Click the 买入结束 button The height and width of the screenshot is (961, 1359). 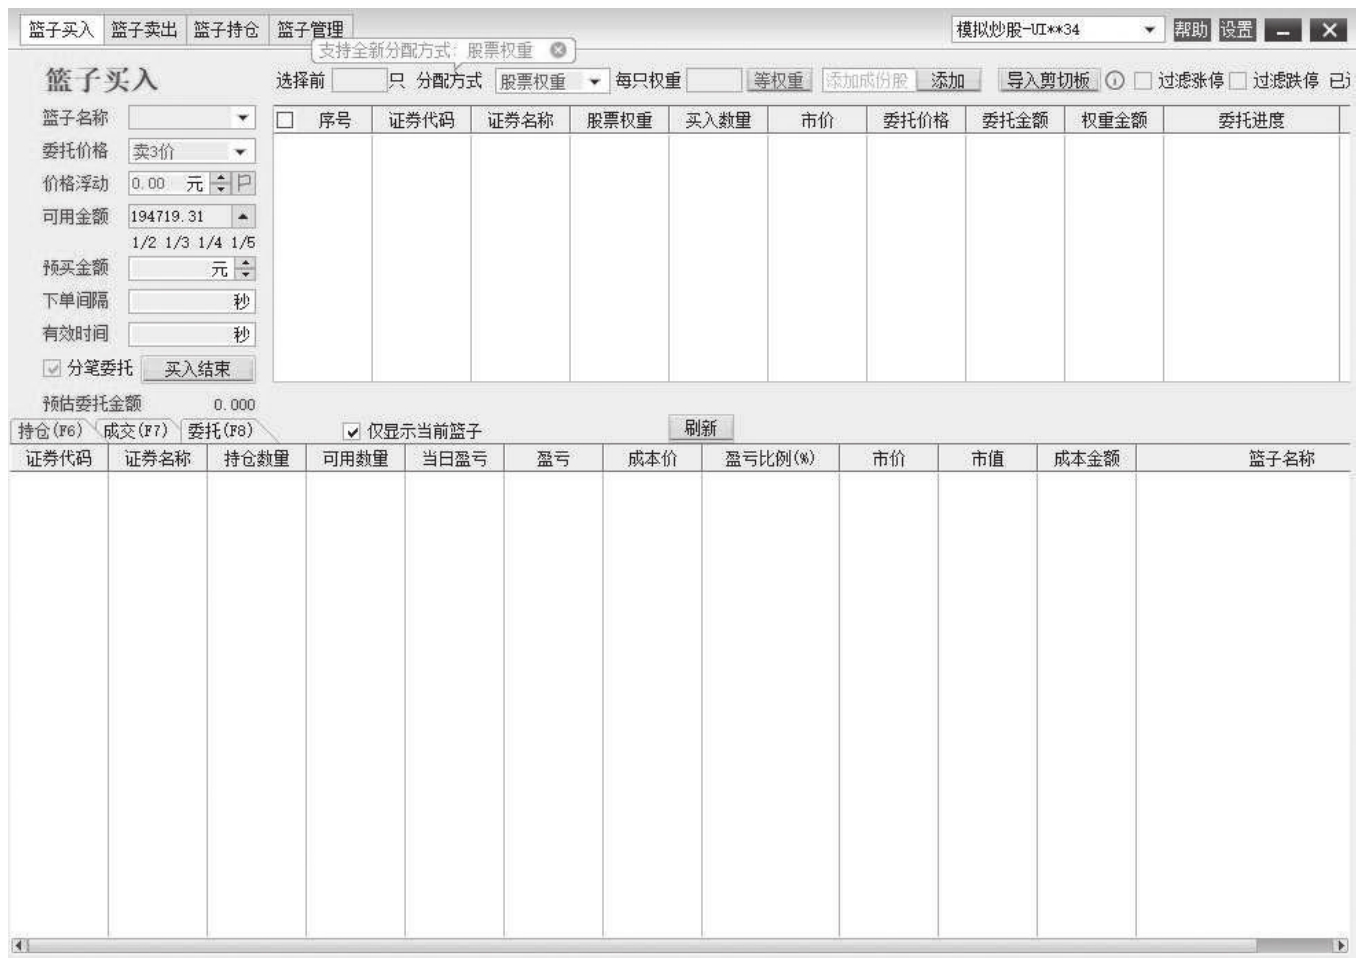click(197, 369)
